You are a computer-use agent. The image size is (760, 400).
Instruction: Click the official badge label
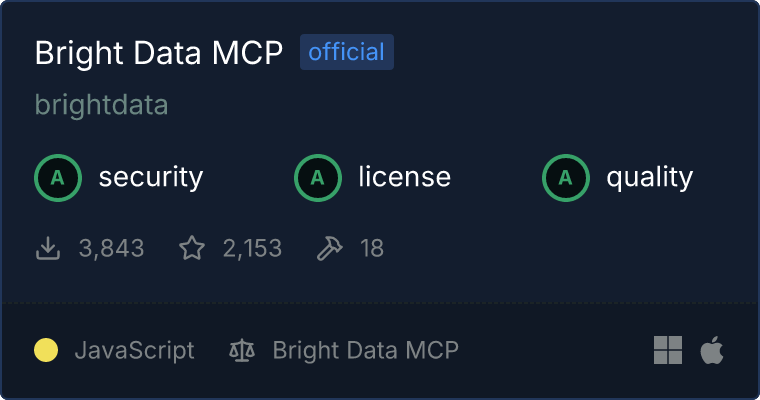(346, 52)
